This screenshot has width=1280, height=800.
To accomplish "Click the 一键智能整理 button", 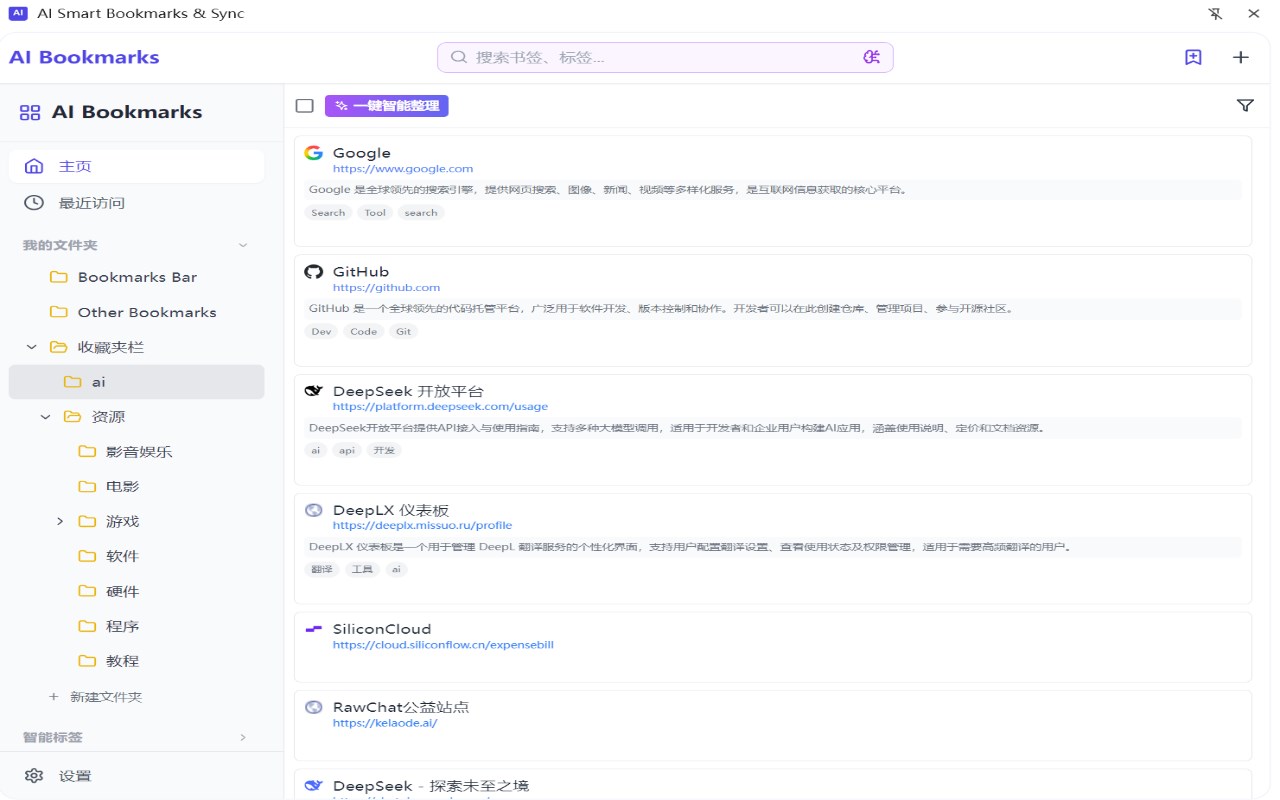I will coord(387,106).
